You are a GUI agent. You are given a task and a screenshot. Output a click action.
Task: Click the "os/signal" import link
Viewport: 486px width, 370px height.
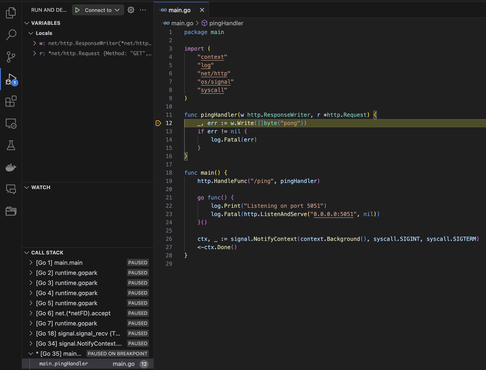click(x=216, y=82)
